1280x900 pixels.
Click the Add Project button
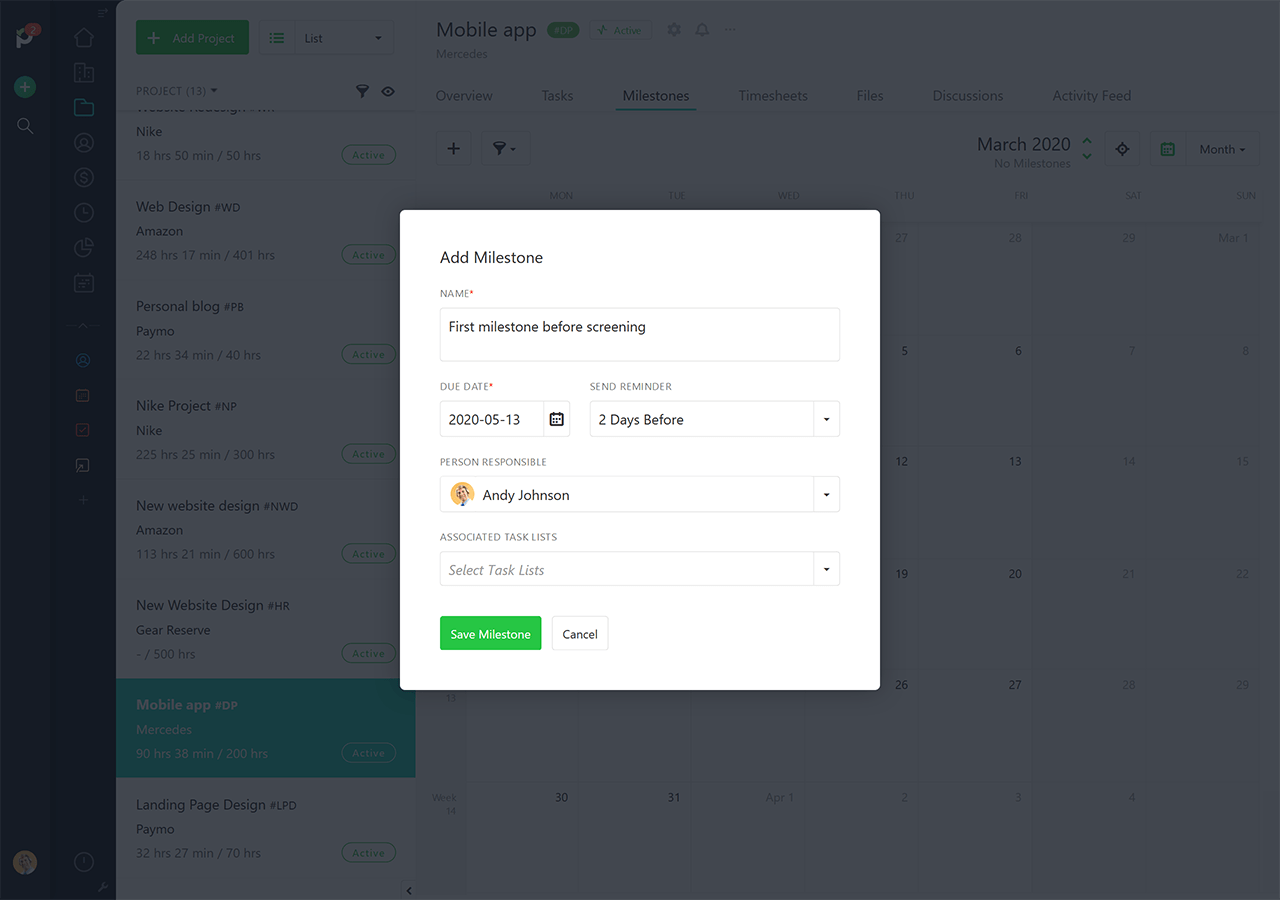[191, 38]
